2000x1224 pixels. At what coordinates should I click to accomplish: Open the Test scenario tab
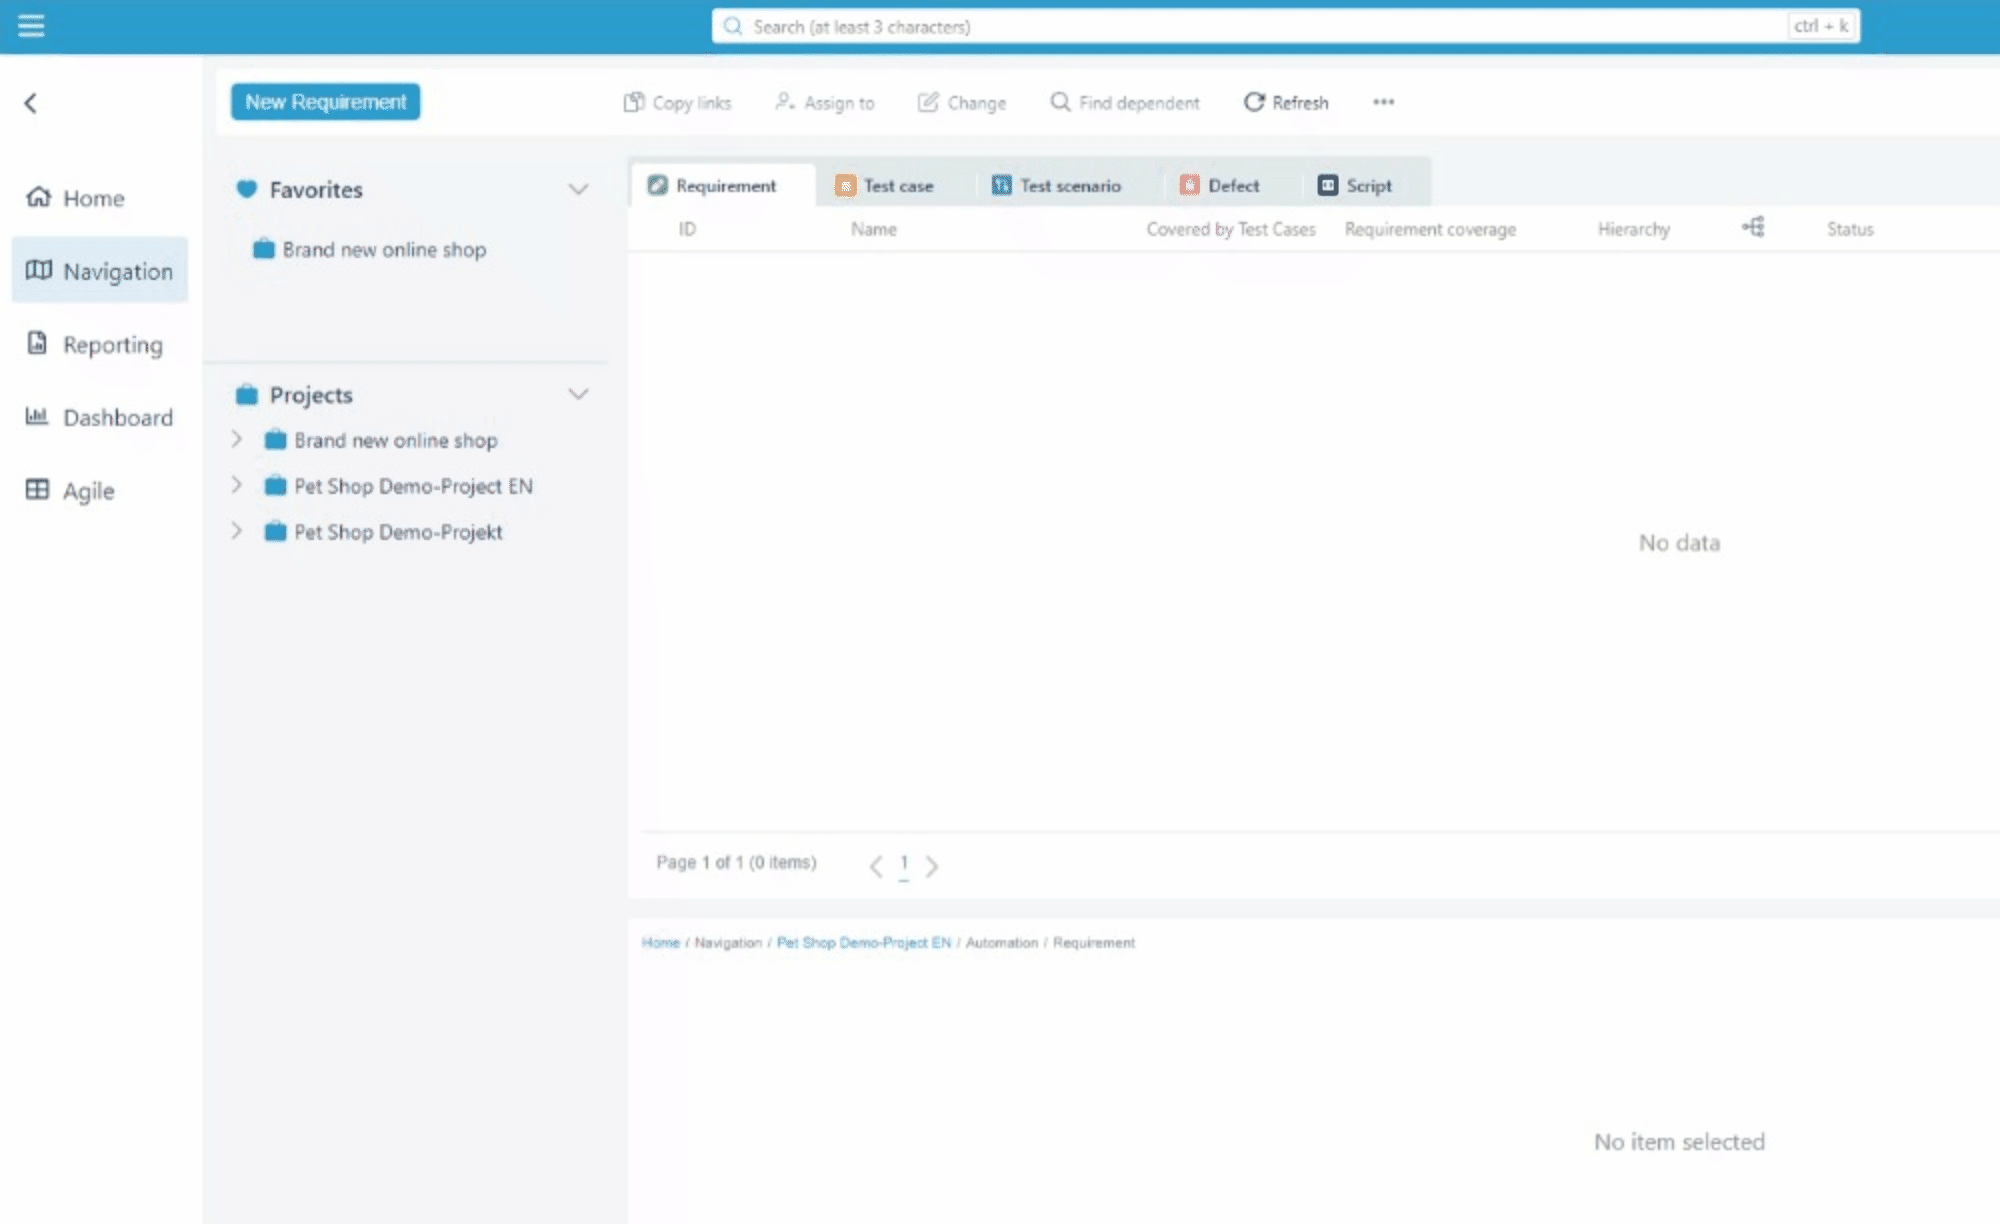click(x=1057, y=186)
